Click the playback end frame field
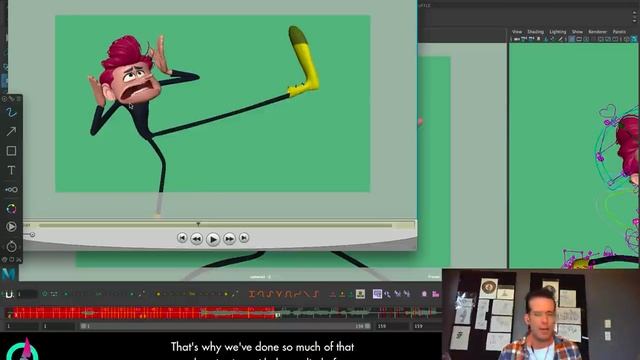Viewport: 640px width, 360px height. (x=392, y=326)
